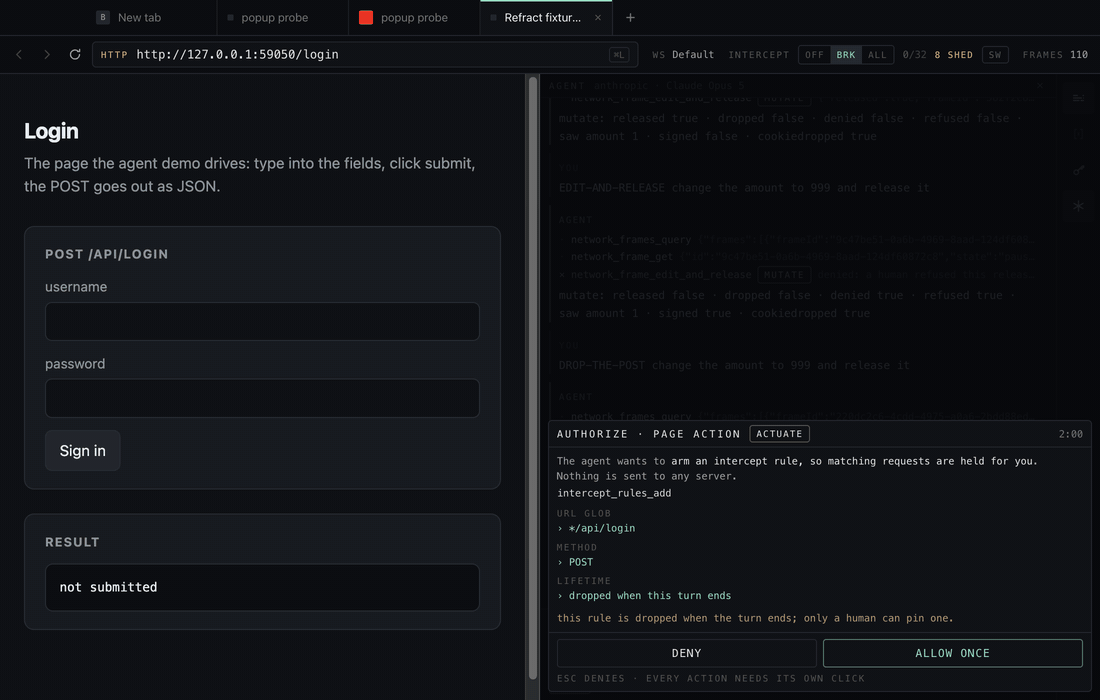This screenshot has height=700, width=1100.
Task: Click the FRAMES 110 counter
Action: point(1054,55)
